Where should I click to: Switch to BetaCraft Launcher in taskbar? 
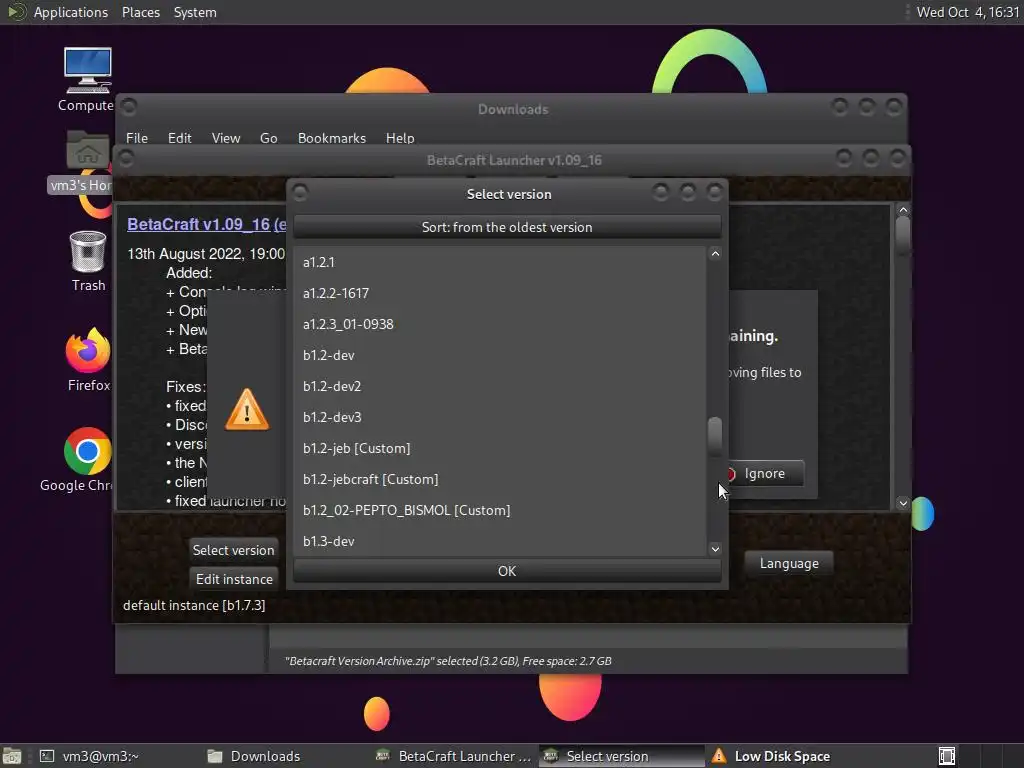455,756
